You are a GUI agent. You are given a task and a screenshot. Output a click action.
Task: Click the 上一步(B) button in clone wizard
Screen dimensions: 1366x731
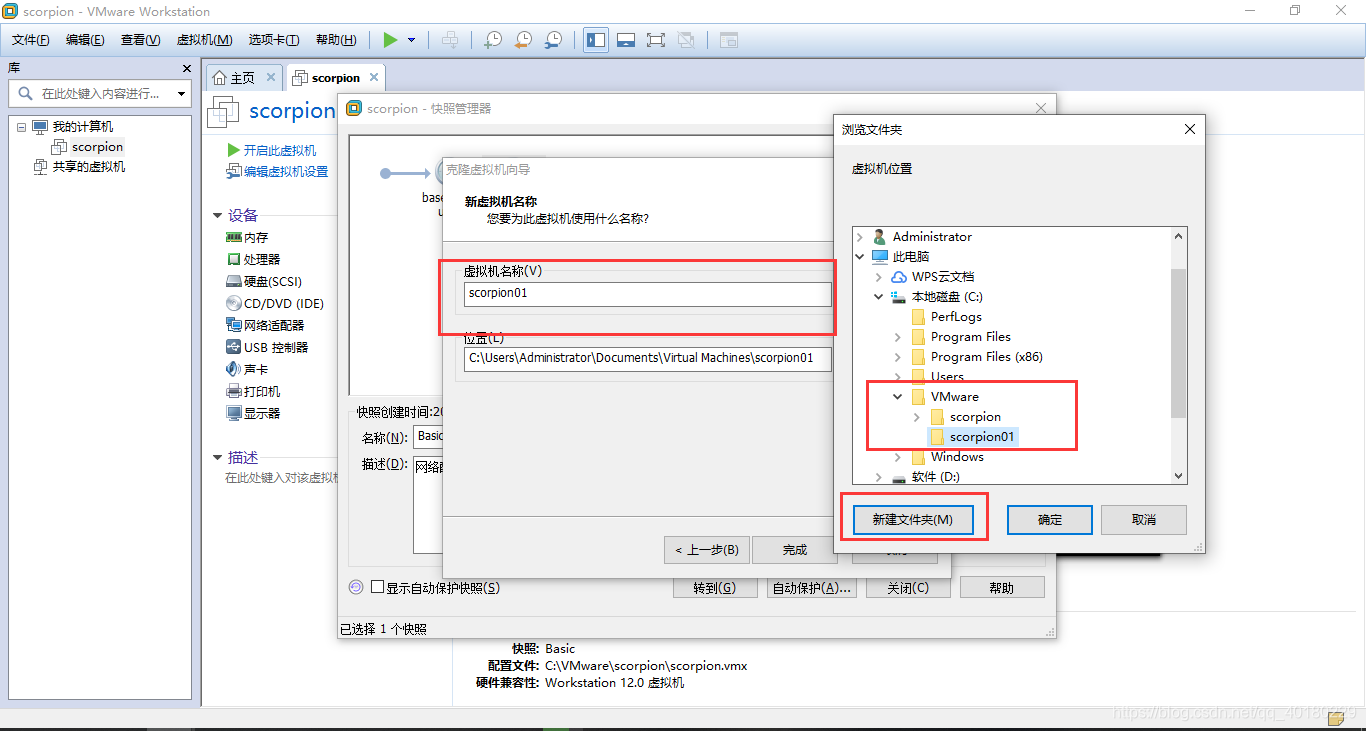click(706, 550)
